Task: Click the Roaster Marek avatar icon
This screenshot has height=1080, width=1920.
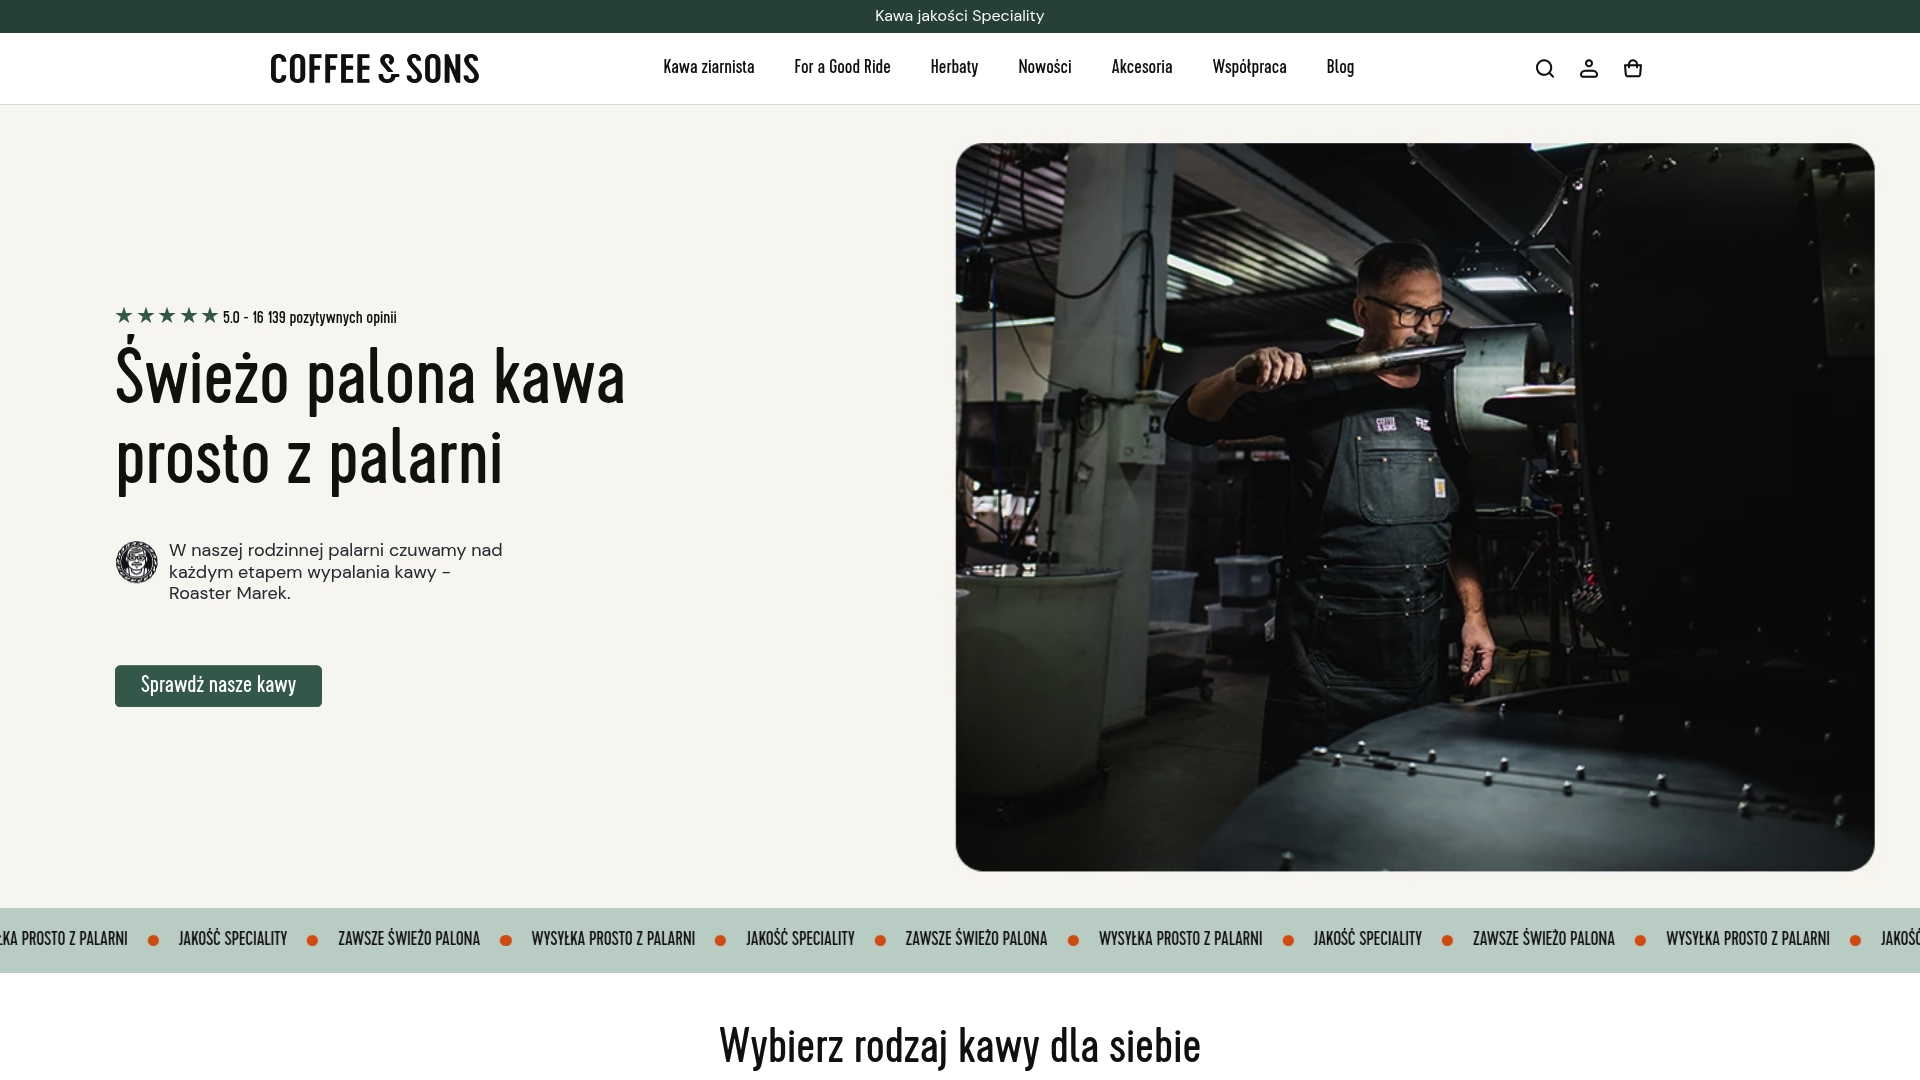Action: (137, 562)
